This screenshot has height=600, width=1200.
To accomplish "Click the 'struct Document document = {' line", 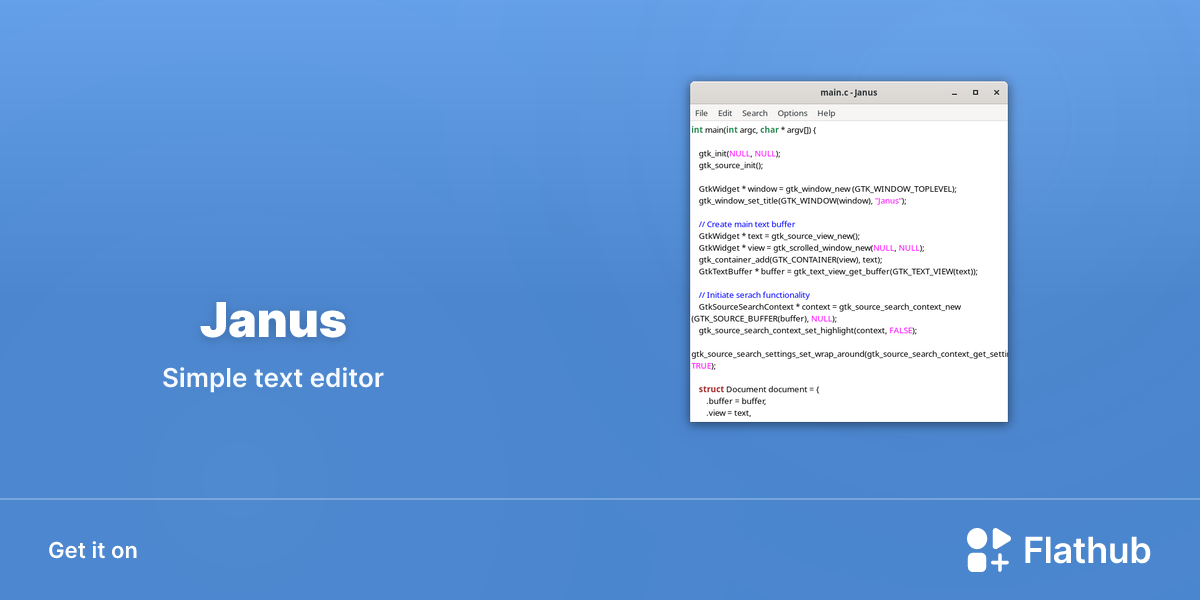I will pos(759,389).
